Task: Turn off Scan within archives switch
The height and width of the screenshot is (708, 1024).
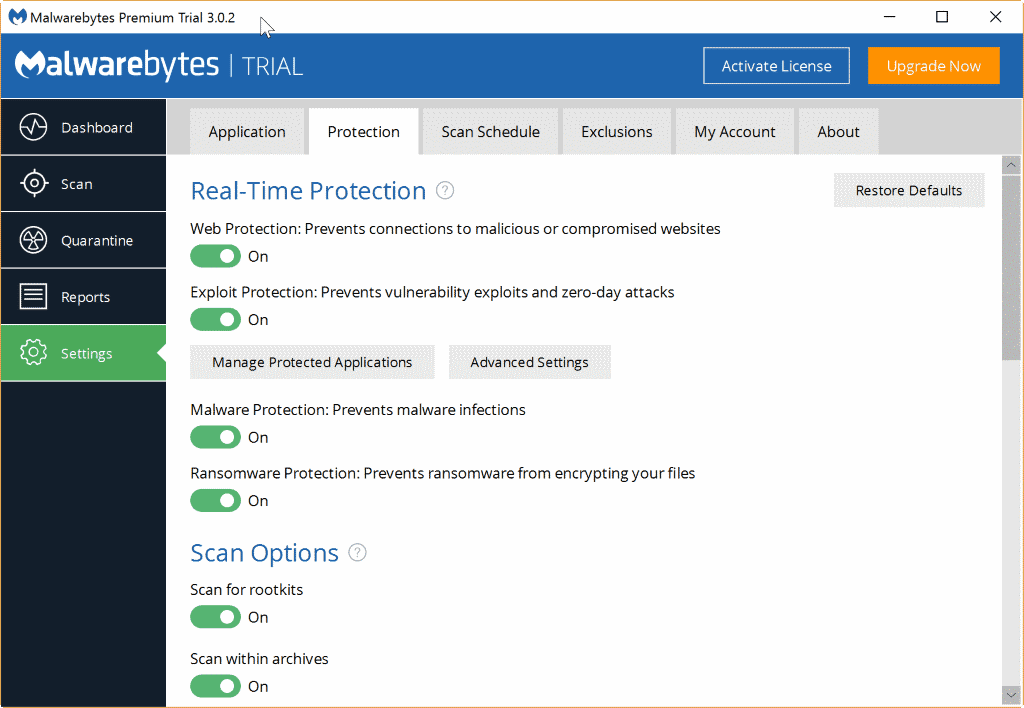Action: [216, 686]
